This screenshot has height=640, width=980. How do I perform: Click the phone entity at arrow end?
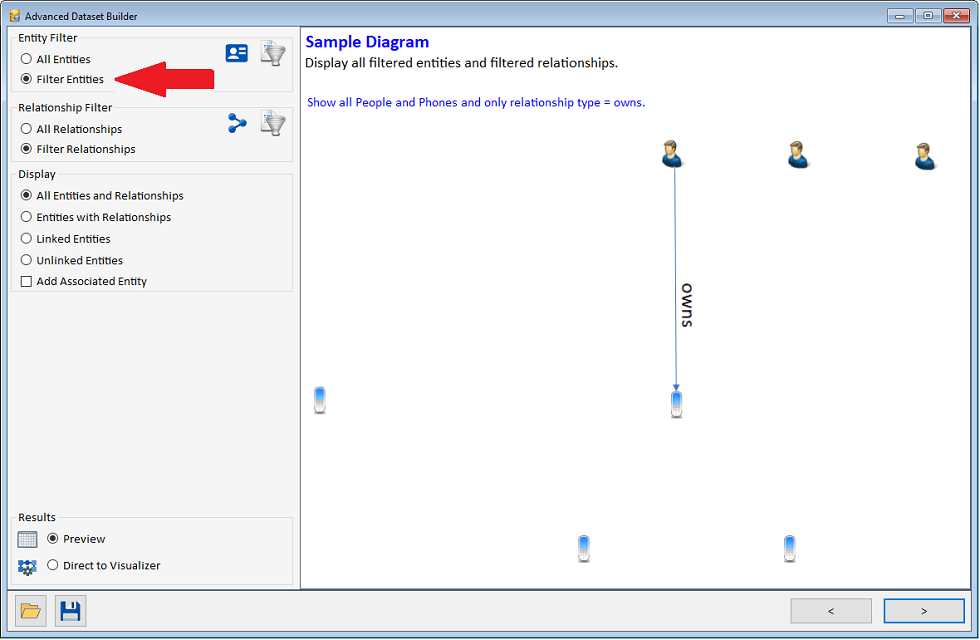click(676, 404)
